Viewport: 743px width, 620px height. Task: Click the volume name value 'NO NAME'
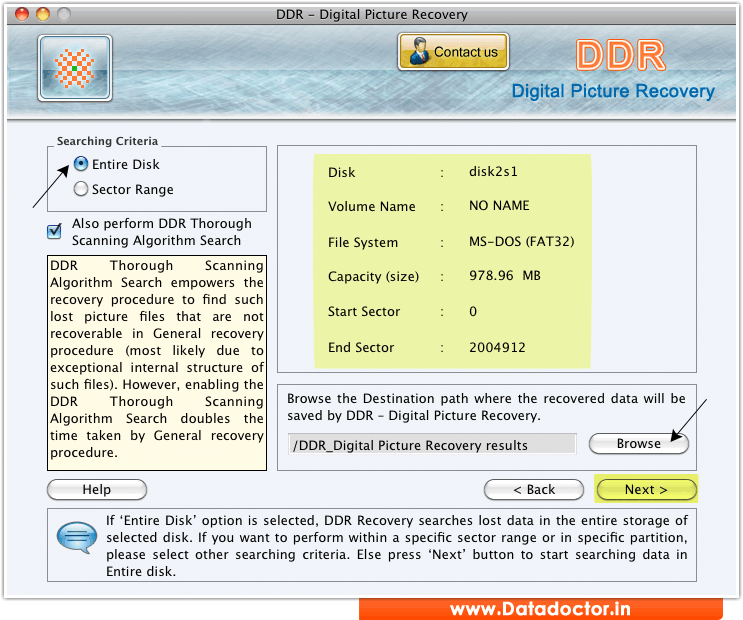[499, 206]
